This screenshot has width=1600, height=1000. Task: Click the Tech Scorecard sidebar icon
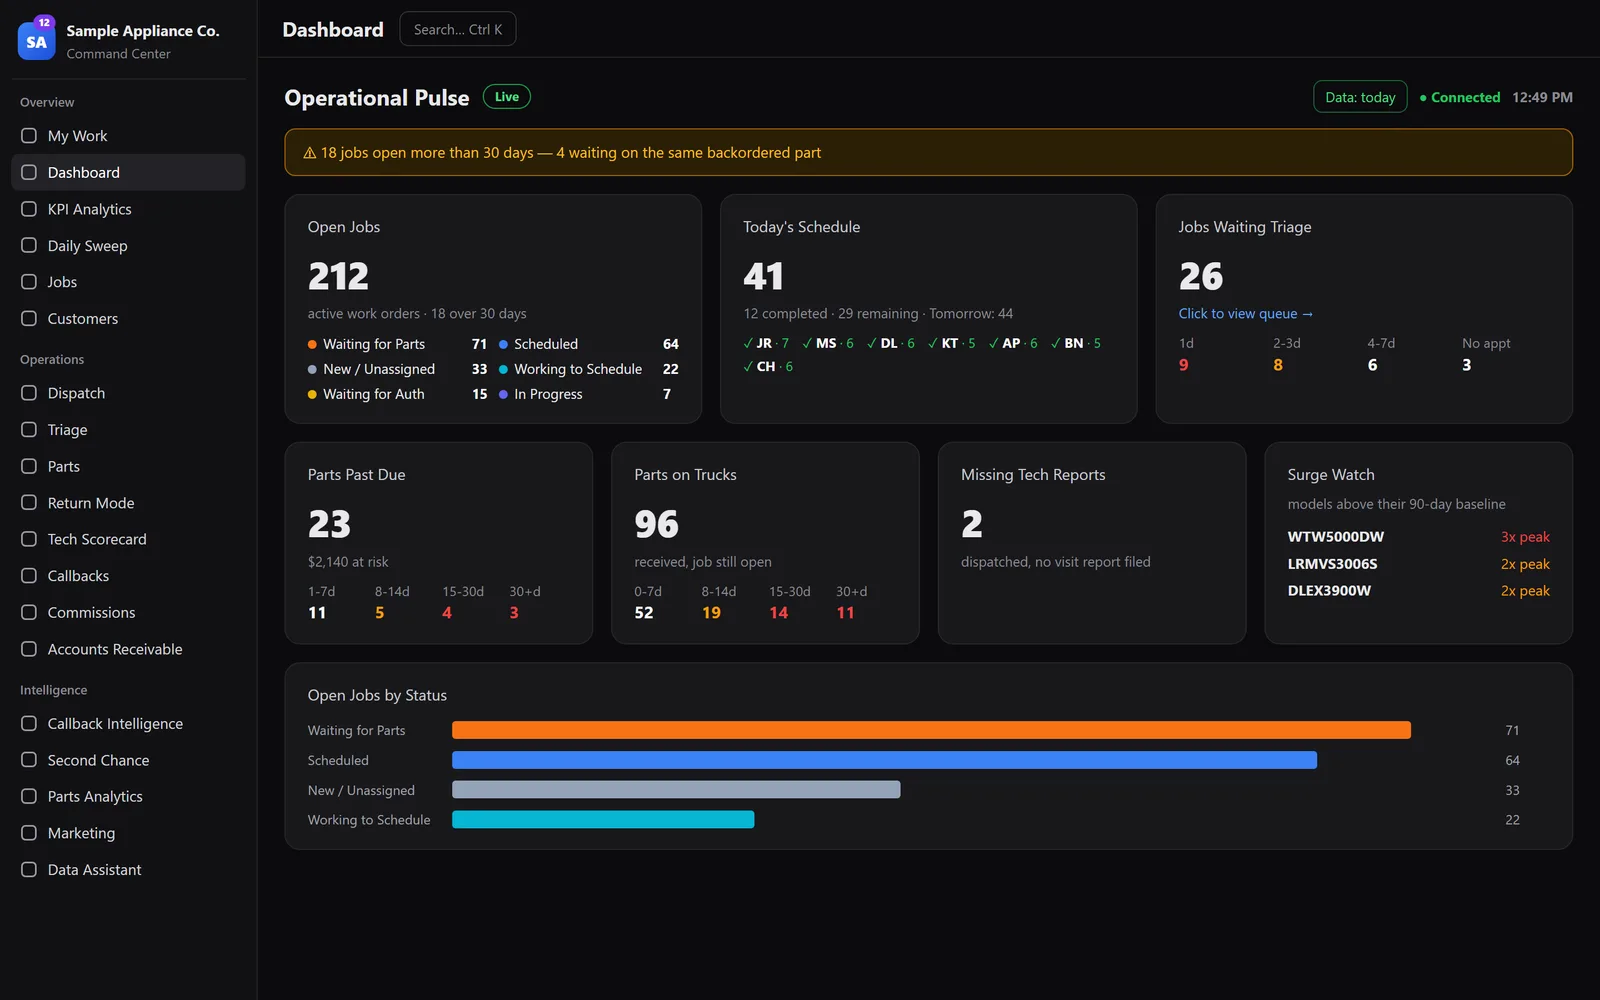tap(29, 539)
